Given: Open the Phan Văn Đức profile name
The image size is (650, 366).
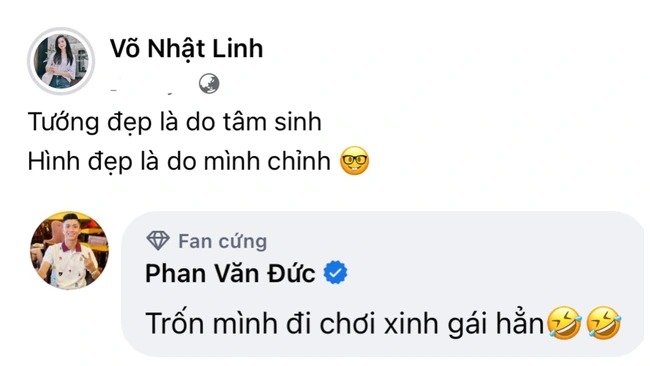Looking at the screenshot, I should [230, 274].
